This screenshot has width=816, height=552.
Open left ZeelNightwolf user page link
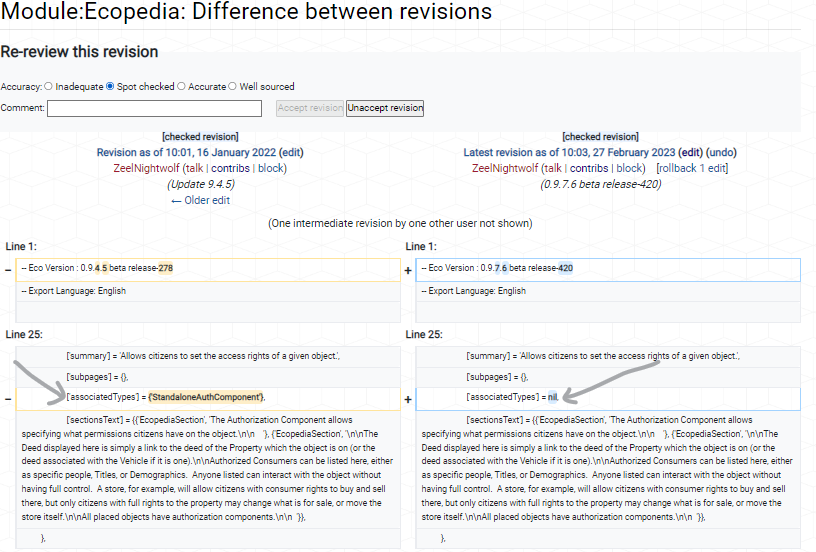pos(146,168)
